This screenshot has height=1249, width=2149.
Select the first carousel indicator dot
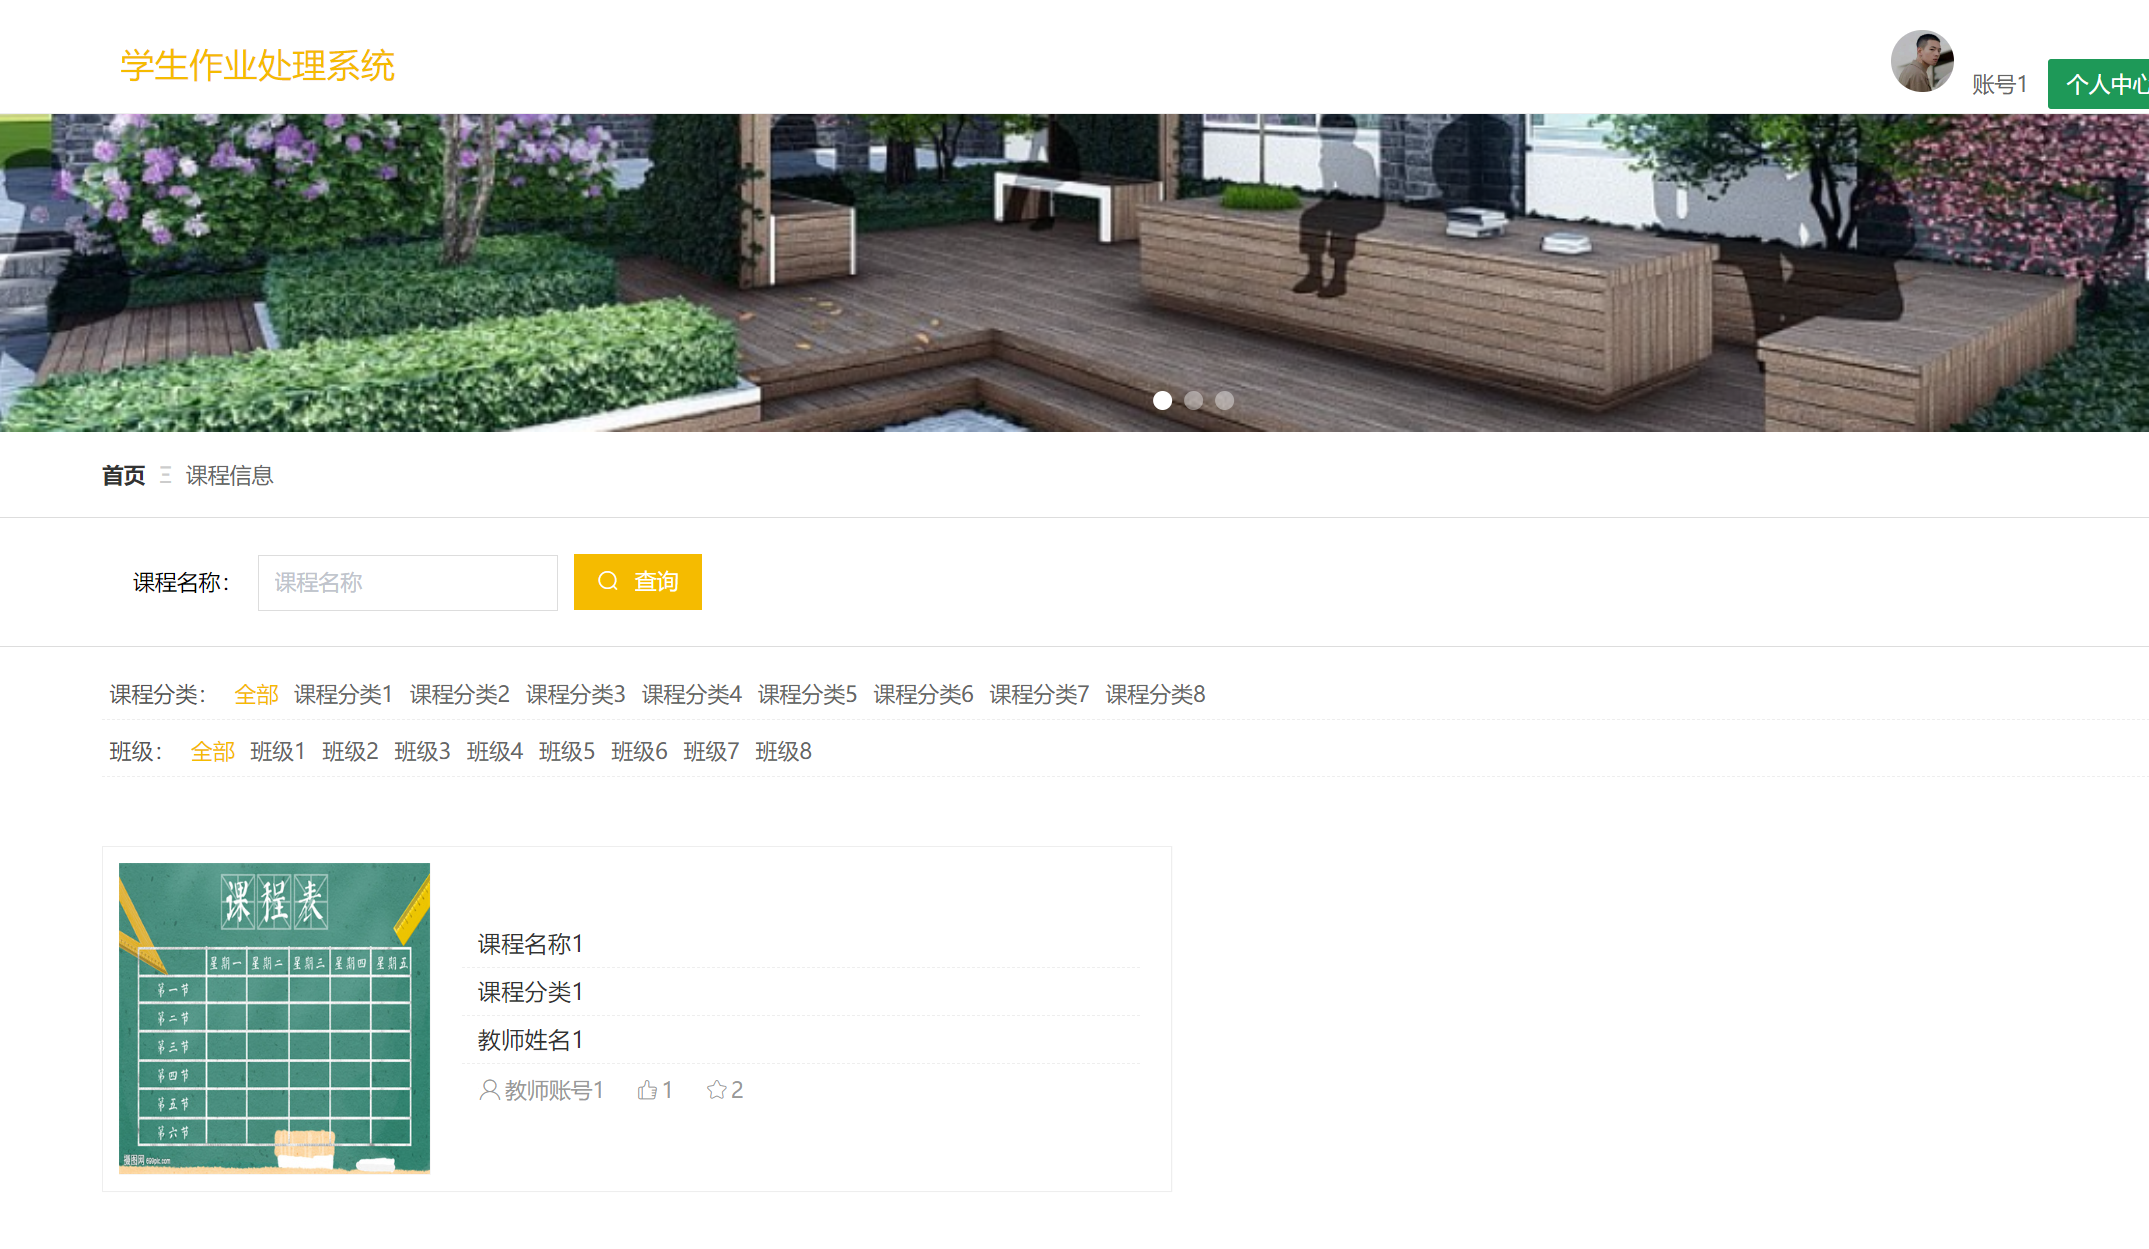pos(1163,401)
